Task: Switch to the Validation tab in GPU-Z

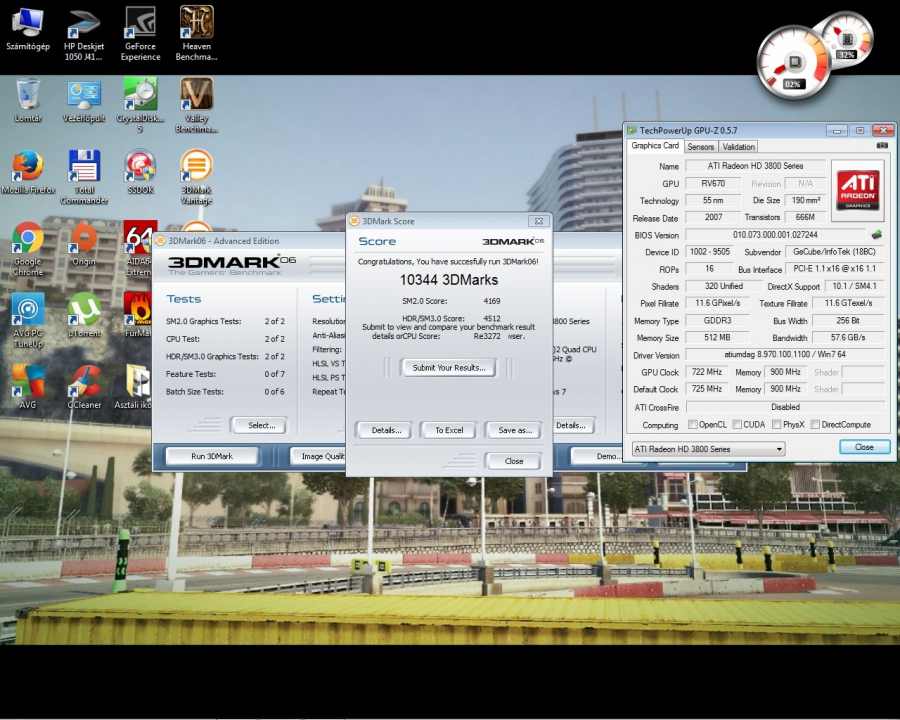Action: [x=739, y=147]
